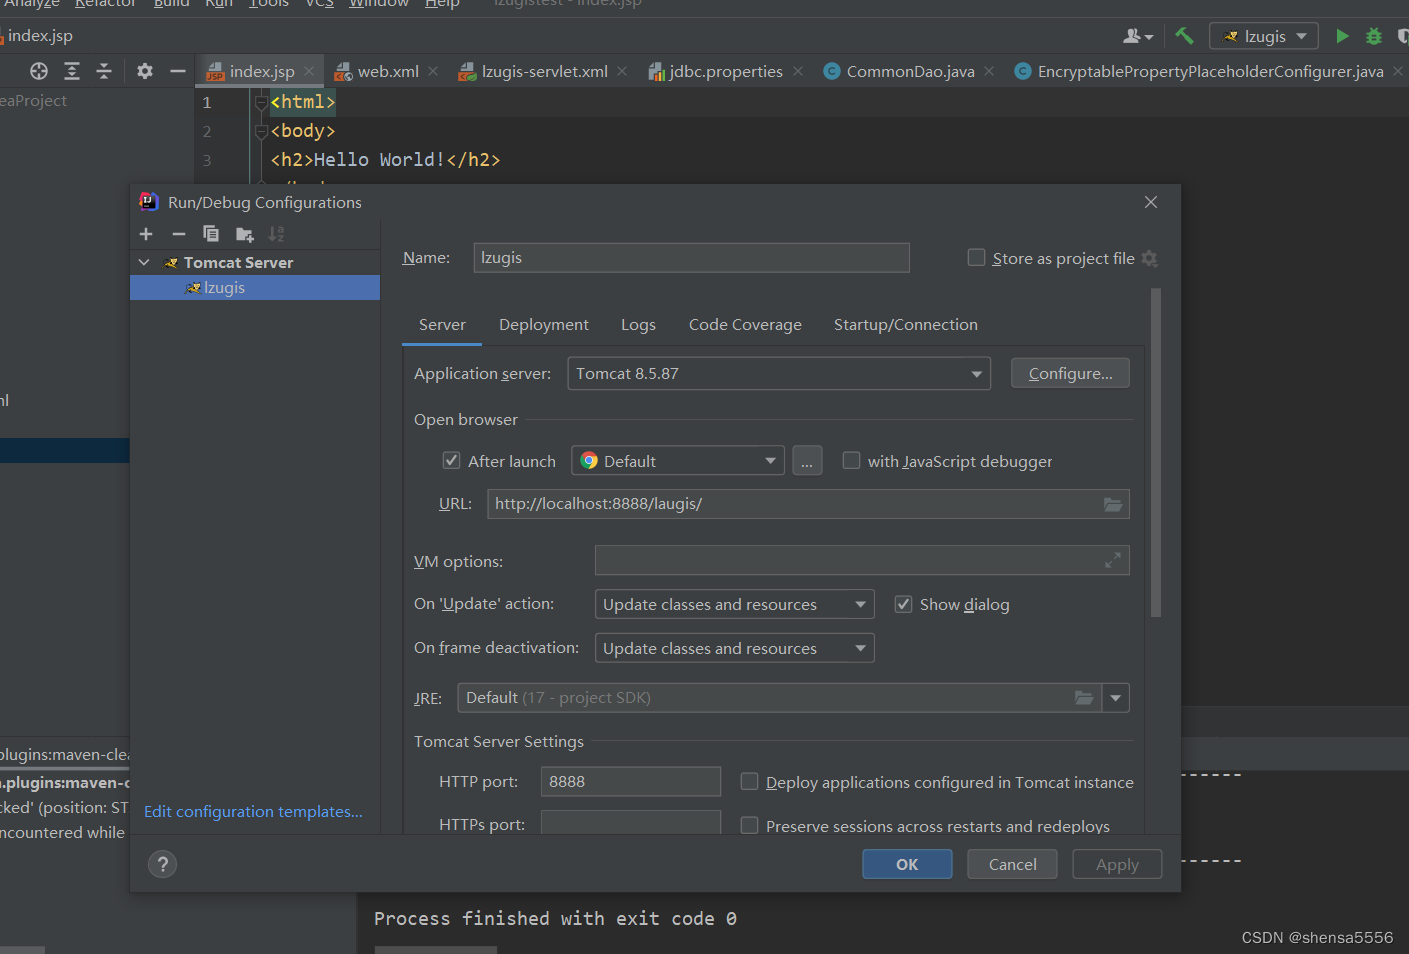This screenshot has width=1409, height=954.
Task: Click the Name input field
Action: (x=691, y=258)
